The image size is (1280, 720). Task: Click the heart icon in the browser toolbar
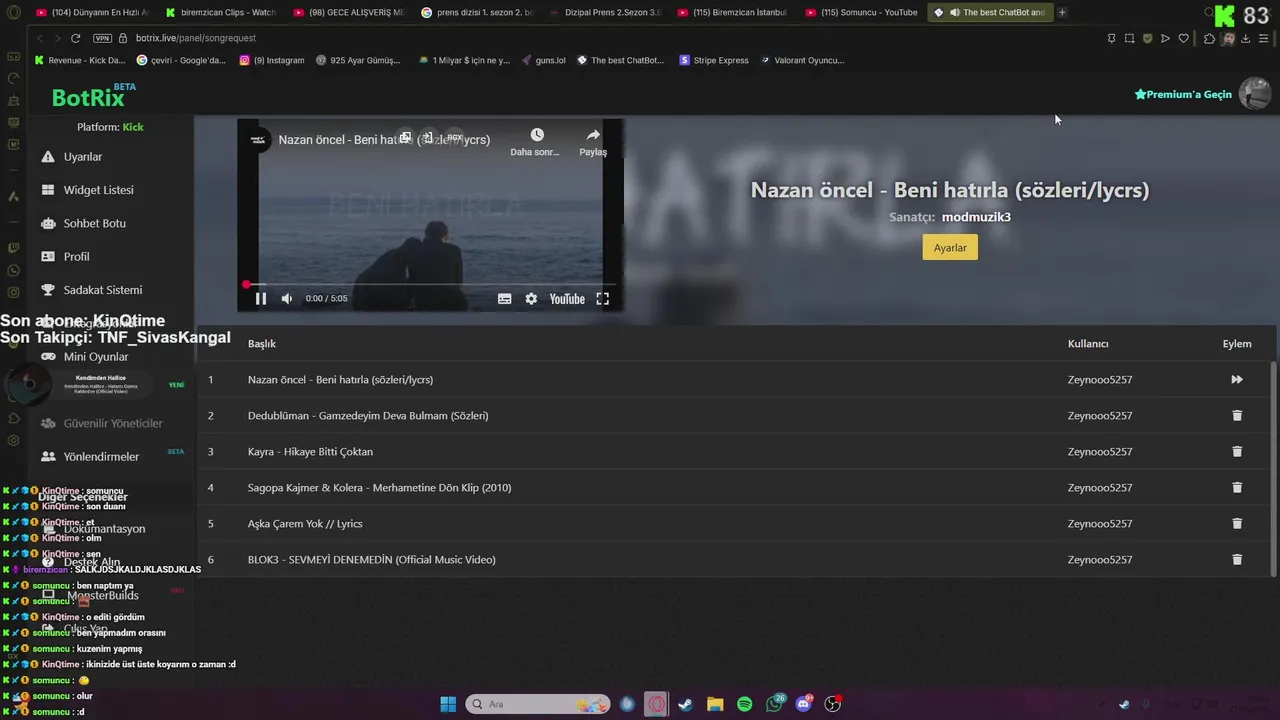click(x=1184, y=38)
